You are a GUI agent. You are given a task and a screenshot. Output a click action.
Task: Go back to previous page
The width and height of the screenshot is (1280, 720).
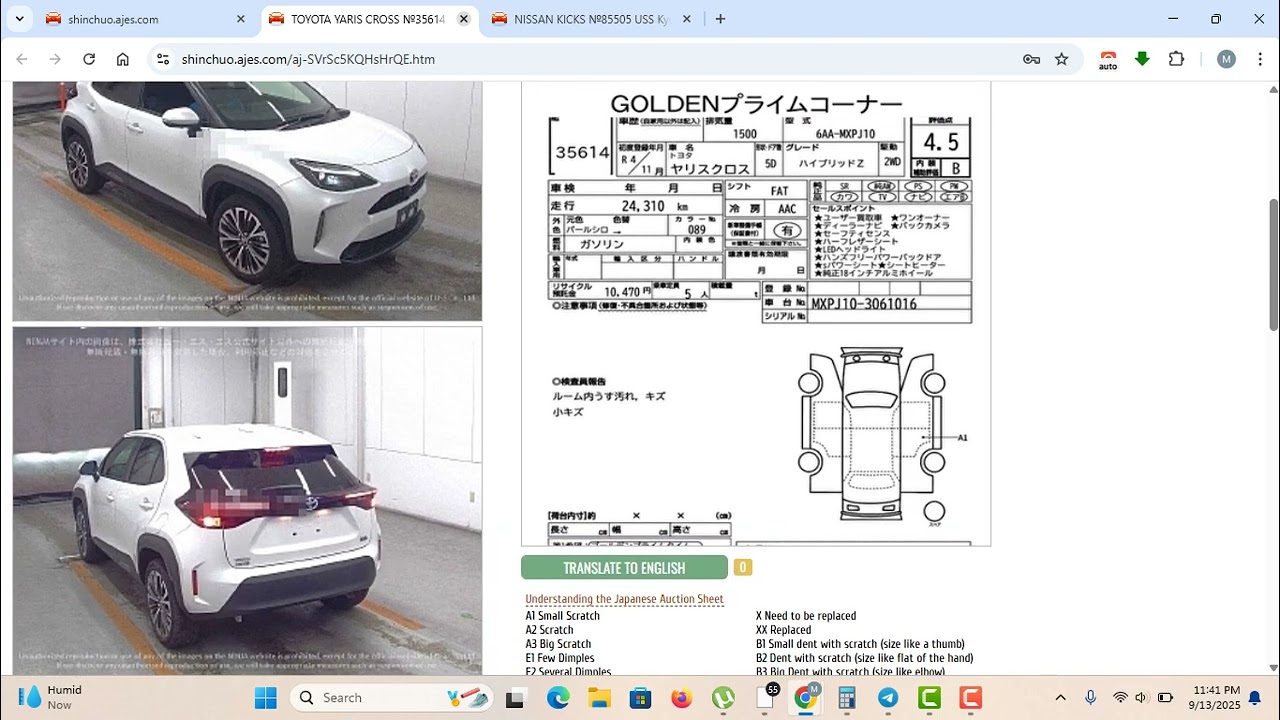(22, 59)
